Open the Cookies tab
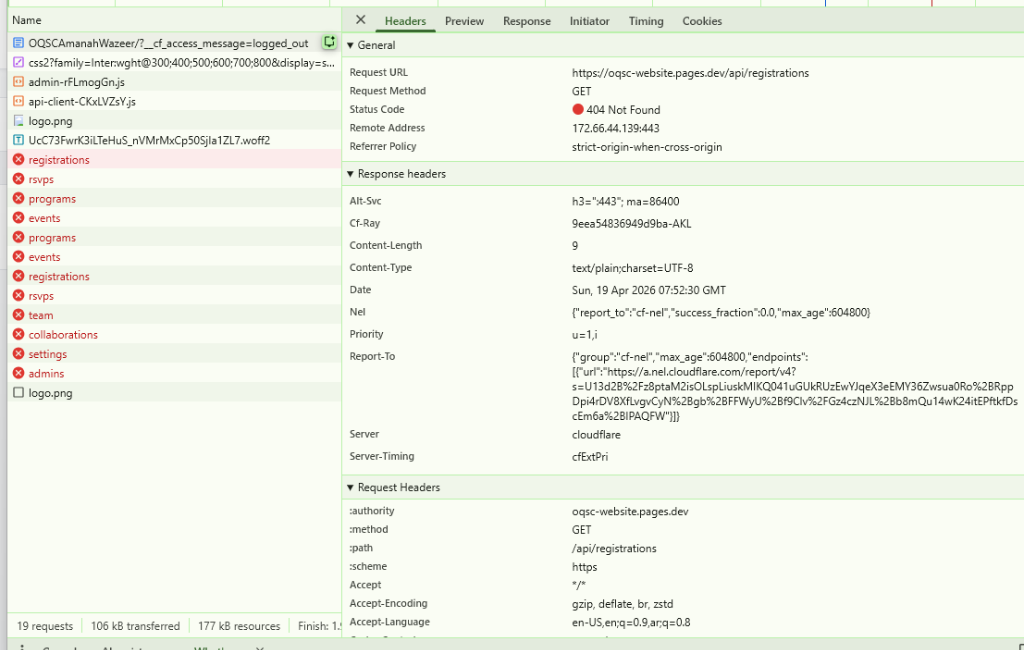The width and height of the screenshot is (1024, 650). click(x=702, y=21)
